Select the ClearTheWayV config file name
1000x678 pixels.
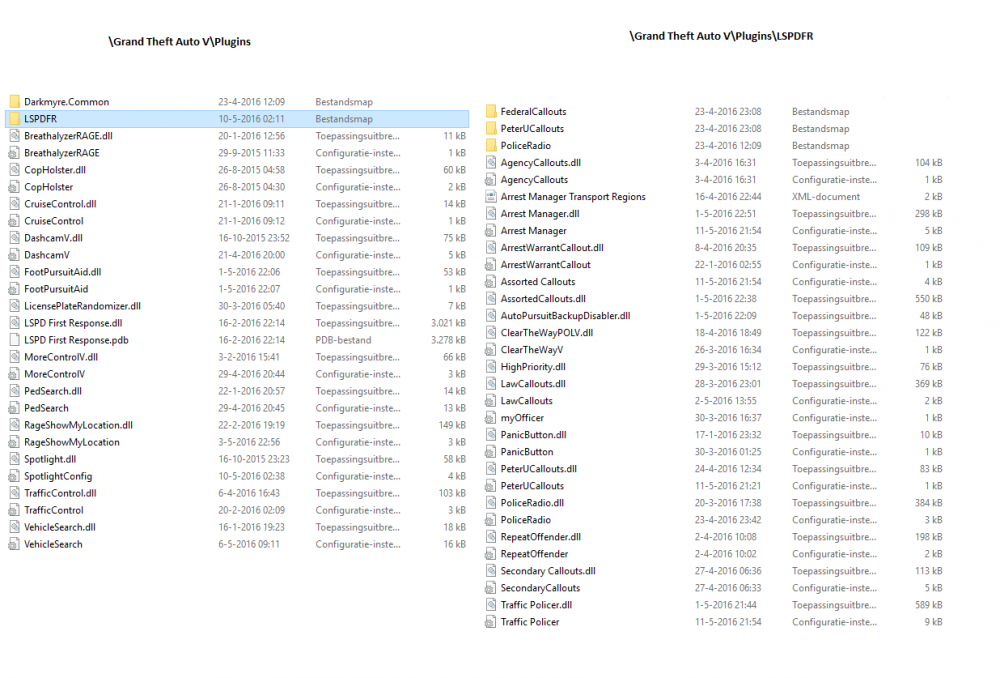(532, 350)
